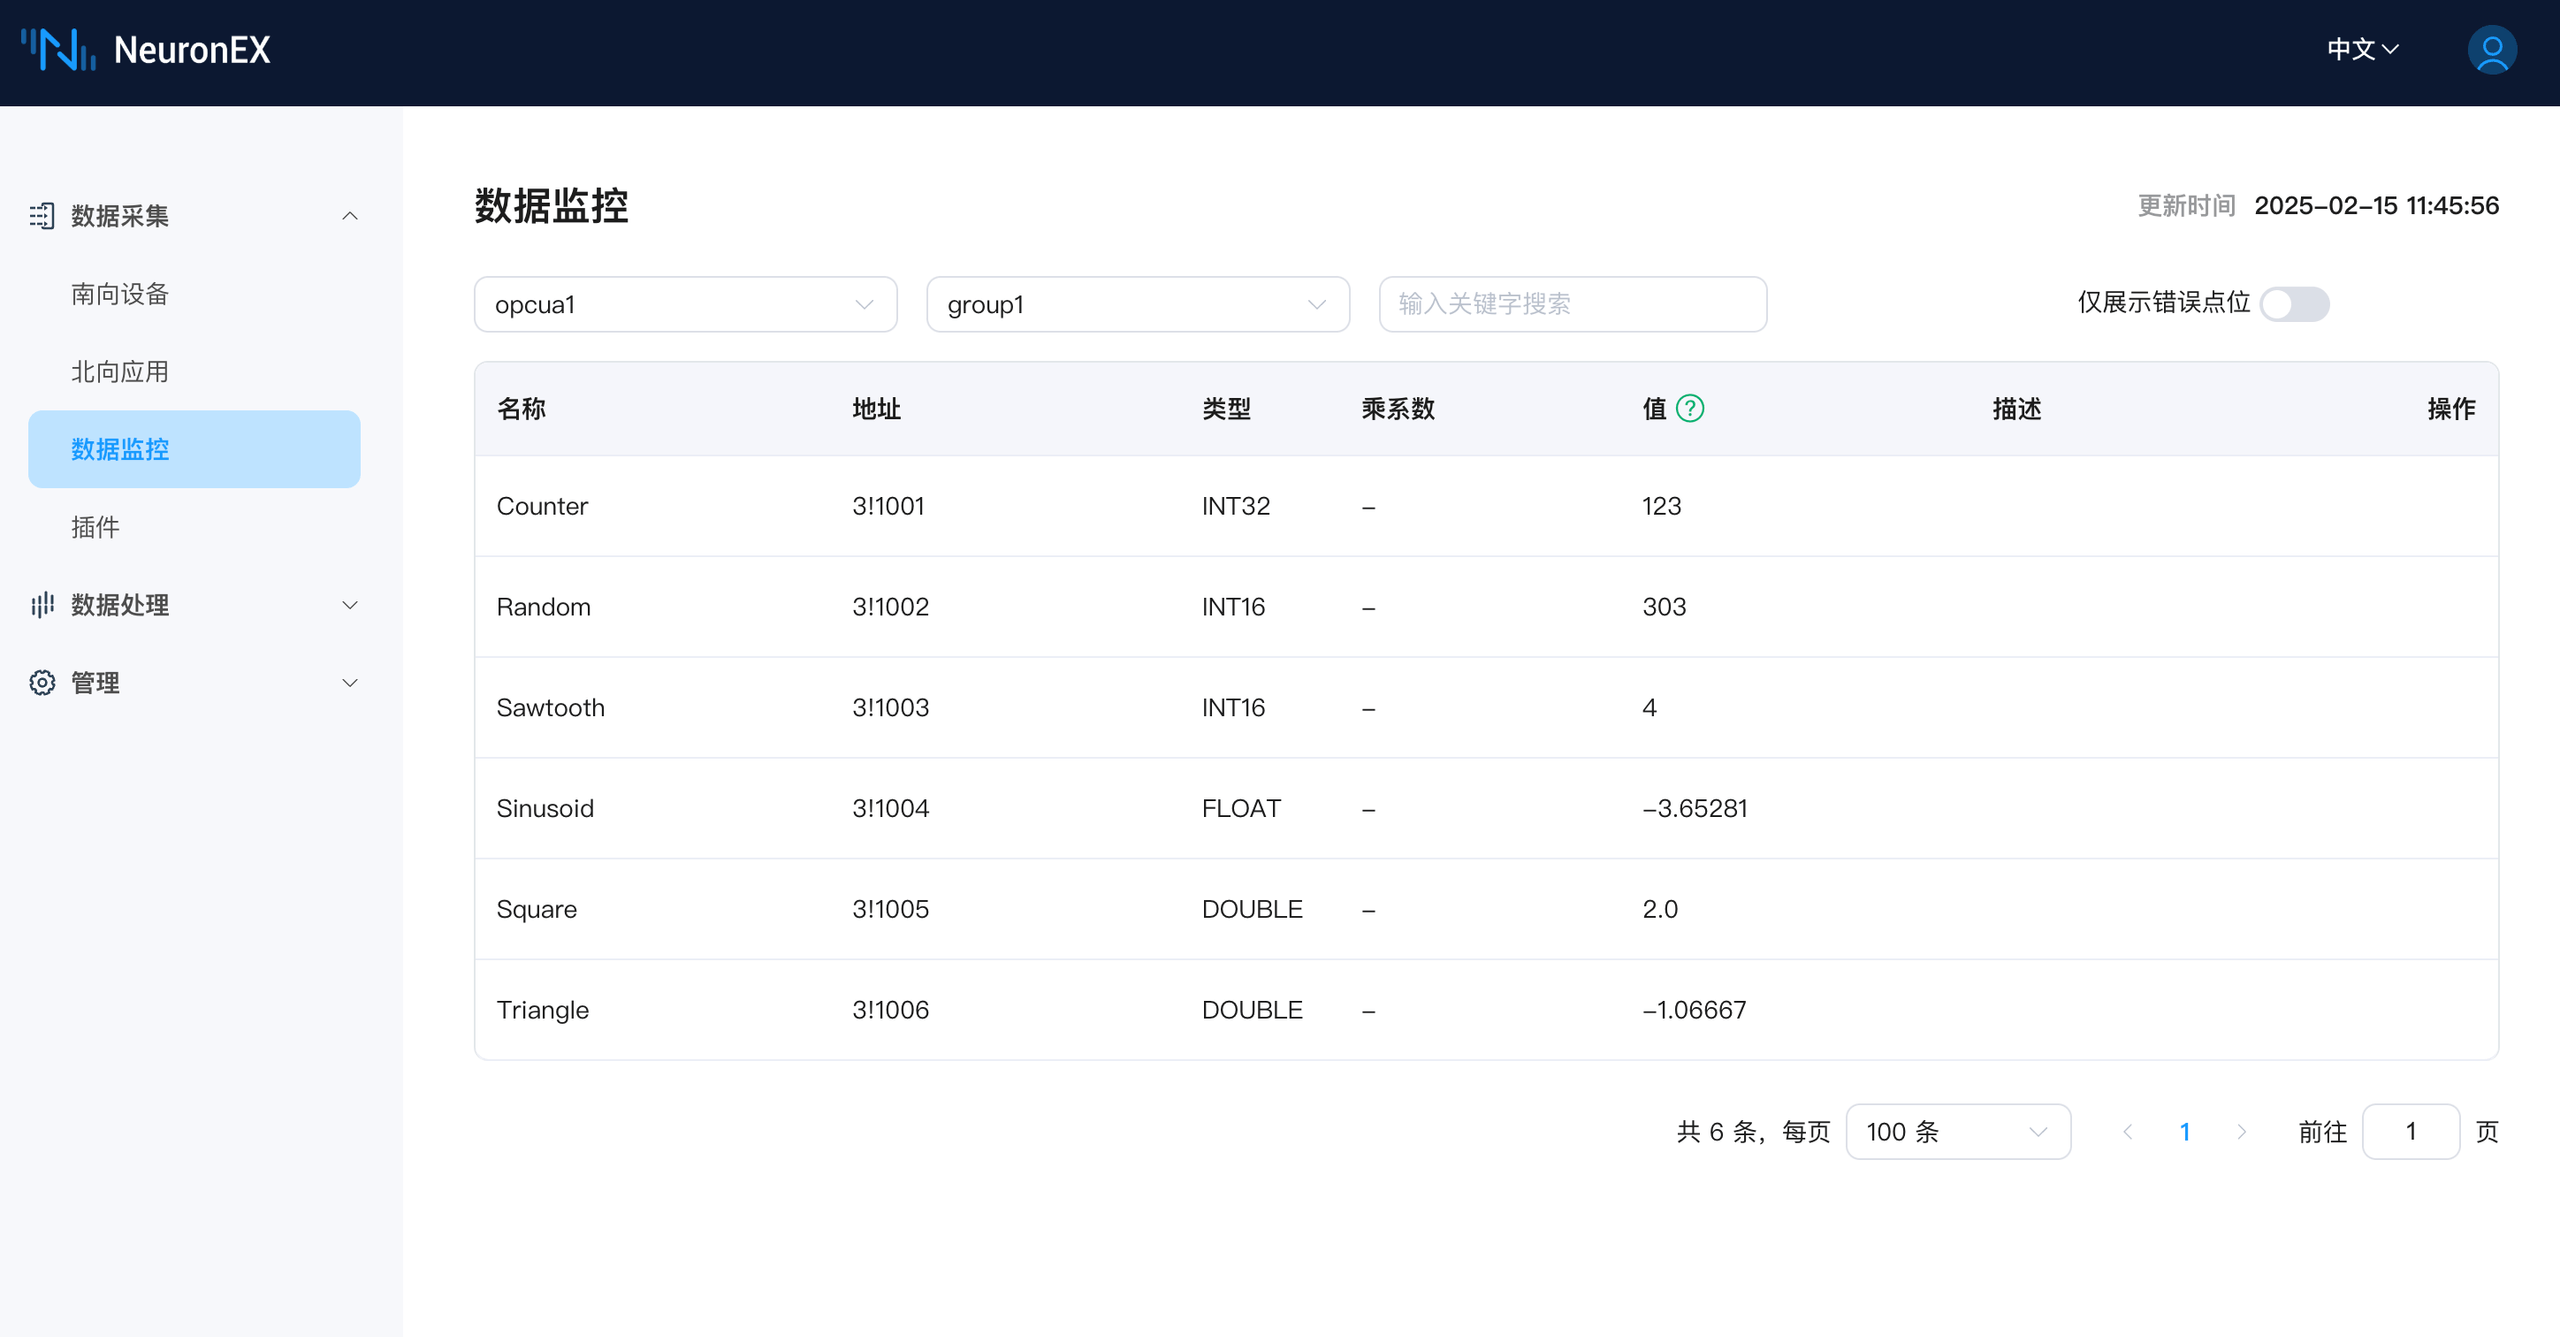This screenshot has width=2560, height=1337.
Task: Switch to 南向设备 in the sidebar
Action: (x=118, y=293)
